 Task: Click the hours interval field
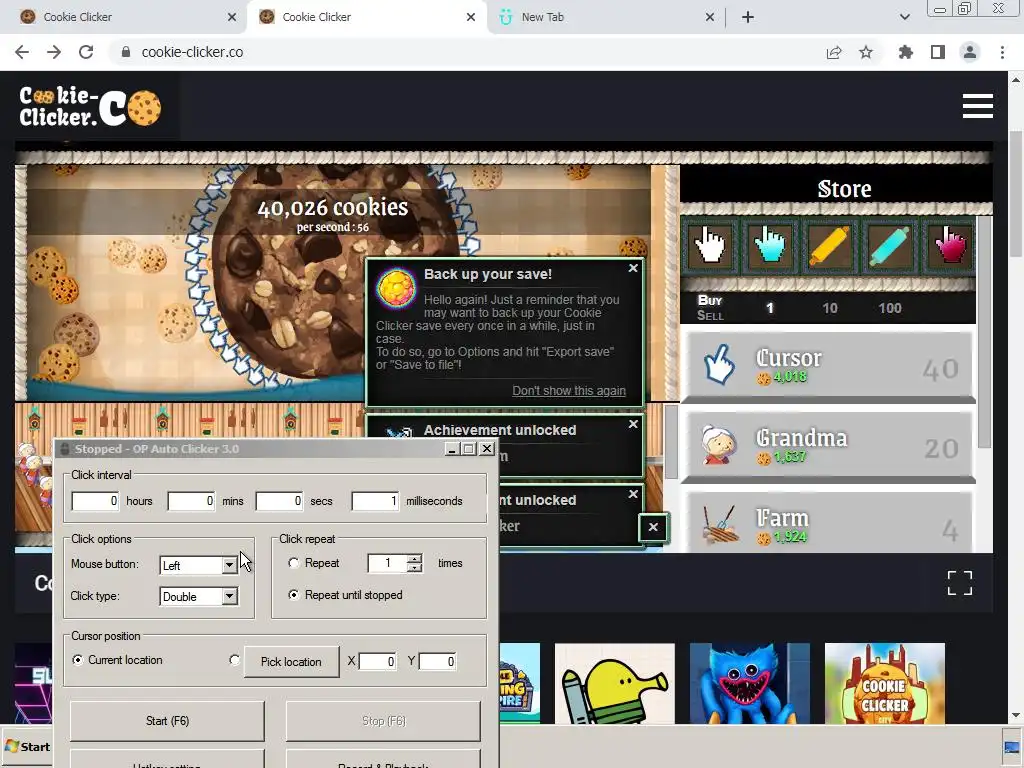pos(95,501)
